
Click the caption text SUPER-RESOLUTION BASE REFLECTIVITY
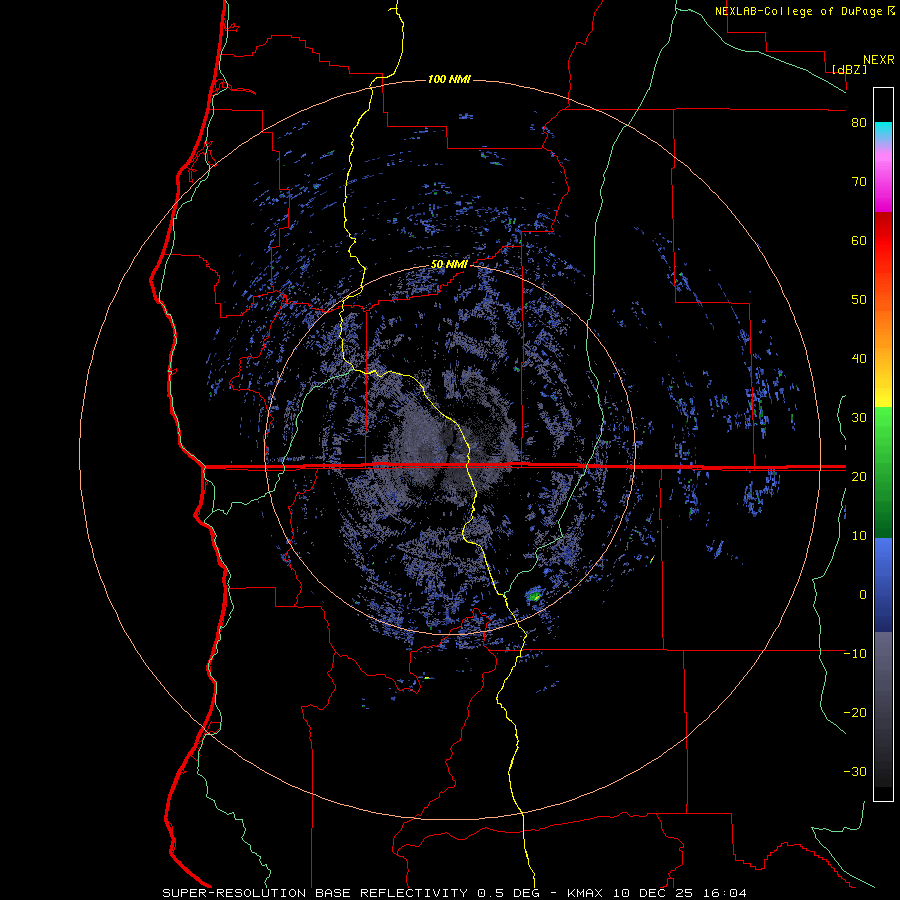click(x=315, y=893)
